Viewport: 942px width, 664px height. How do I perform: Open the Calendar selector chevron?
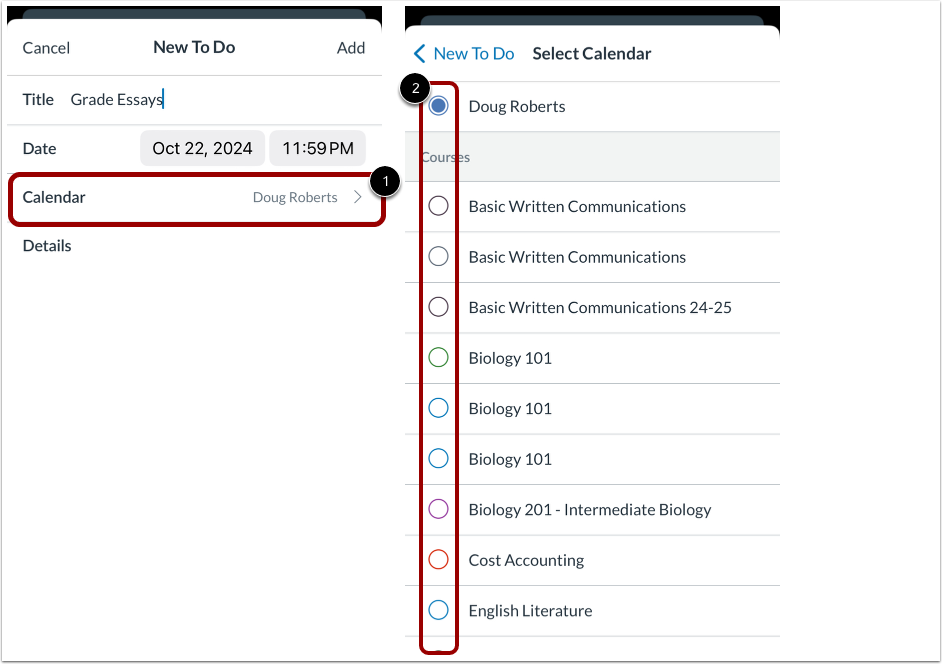359,197
